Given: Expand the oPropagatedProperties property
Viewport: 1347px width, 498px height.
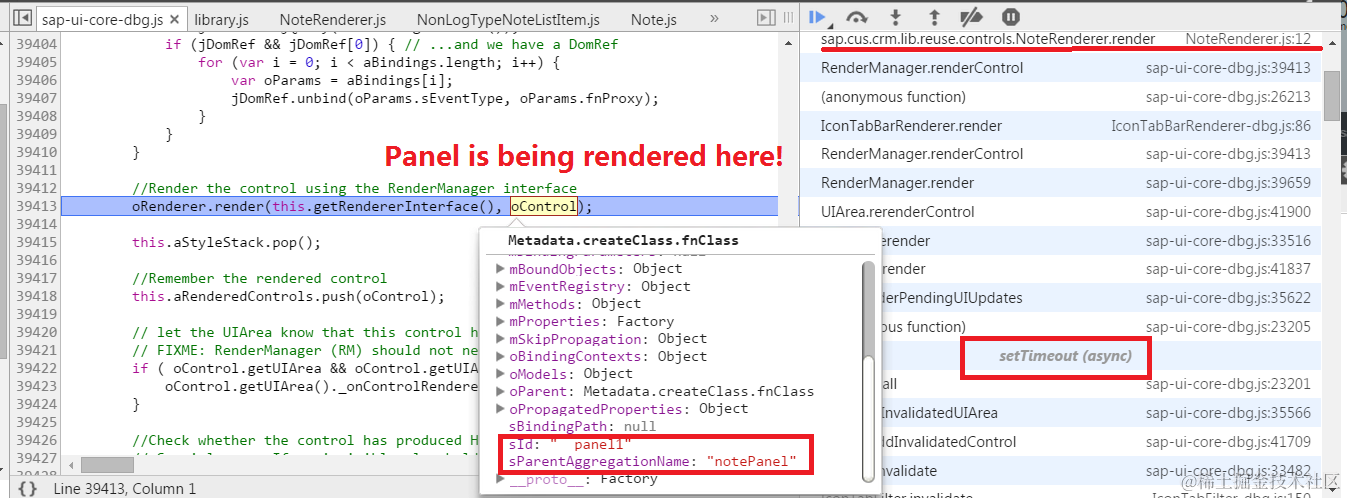Looking at the screenshot, I should click(501, 409).
